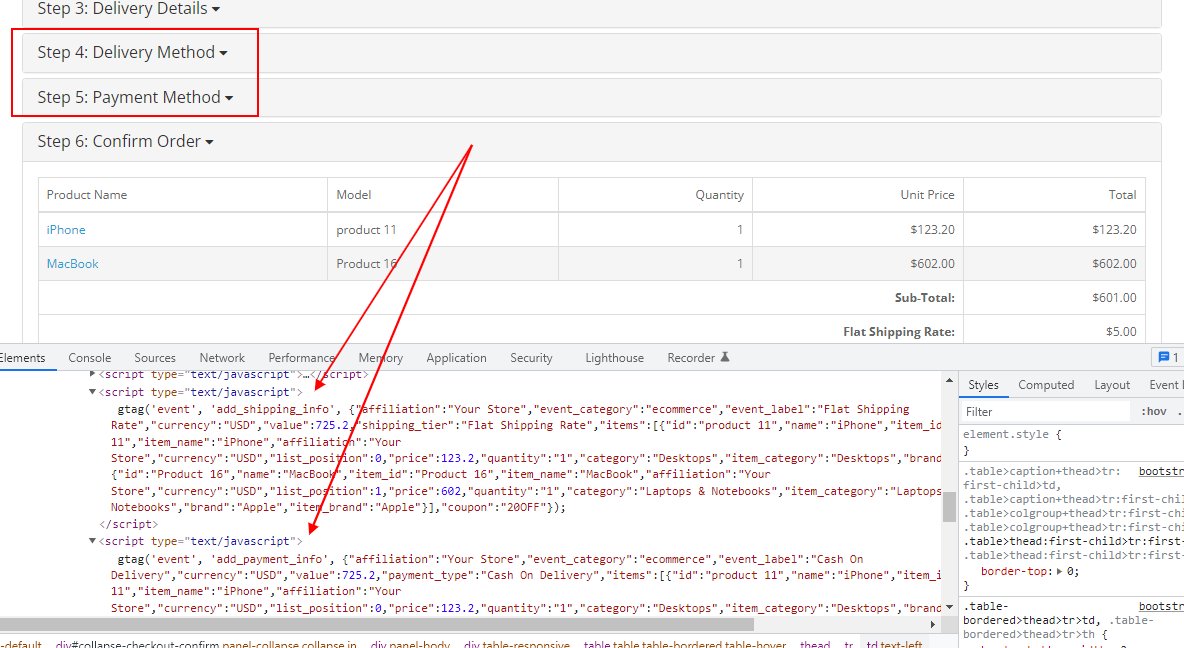Expand the border-top property value triangle
Viewport: 1184px width, 648px height.
(1059, 572)
